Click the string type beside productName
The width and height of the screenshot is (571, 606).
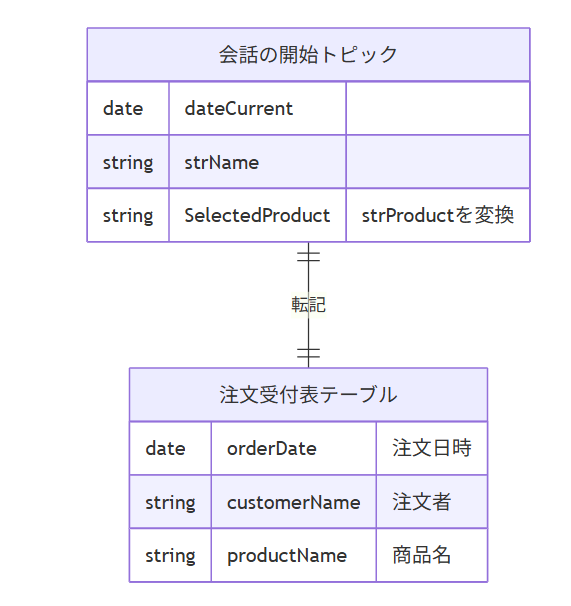(170, 555)
